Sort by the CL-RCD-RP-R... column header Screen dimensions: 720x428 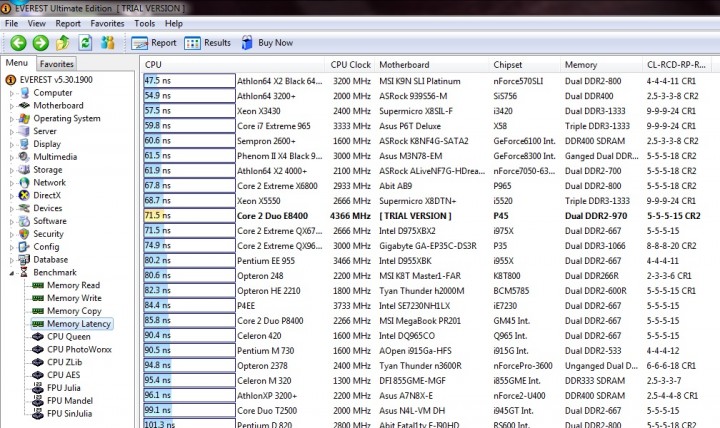[x=676, y=65]
